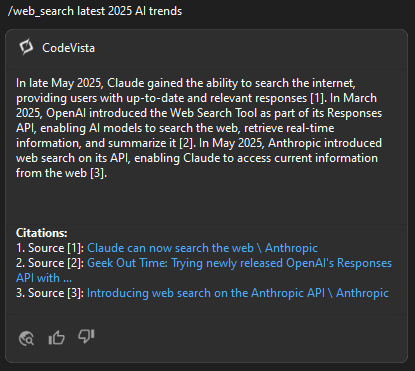Click the '/web_search latest 2025 AI trends' prompt text
Image resolution: width=415 pixels, height=371 pixels.
[95, 11]
